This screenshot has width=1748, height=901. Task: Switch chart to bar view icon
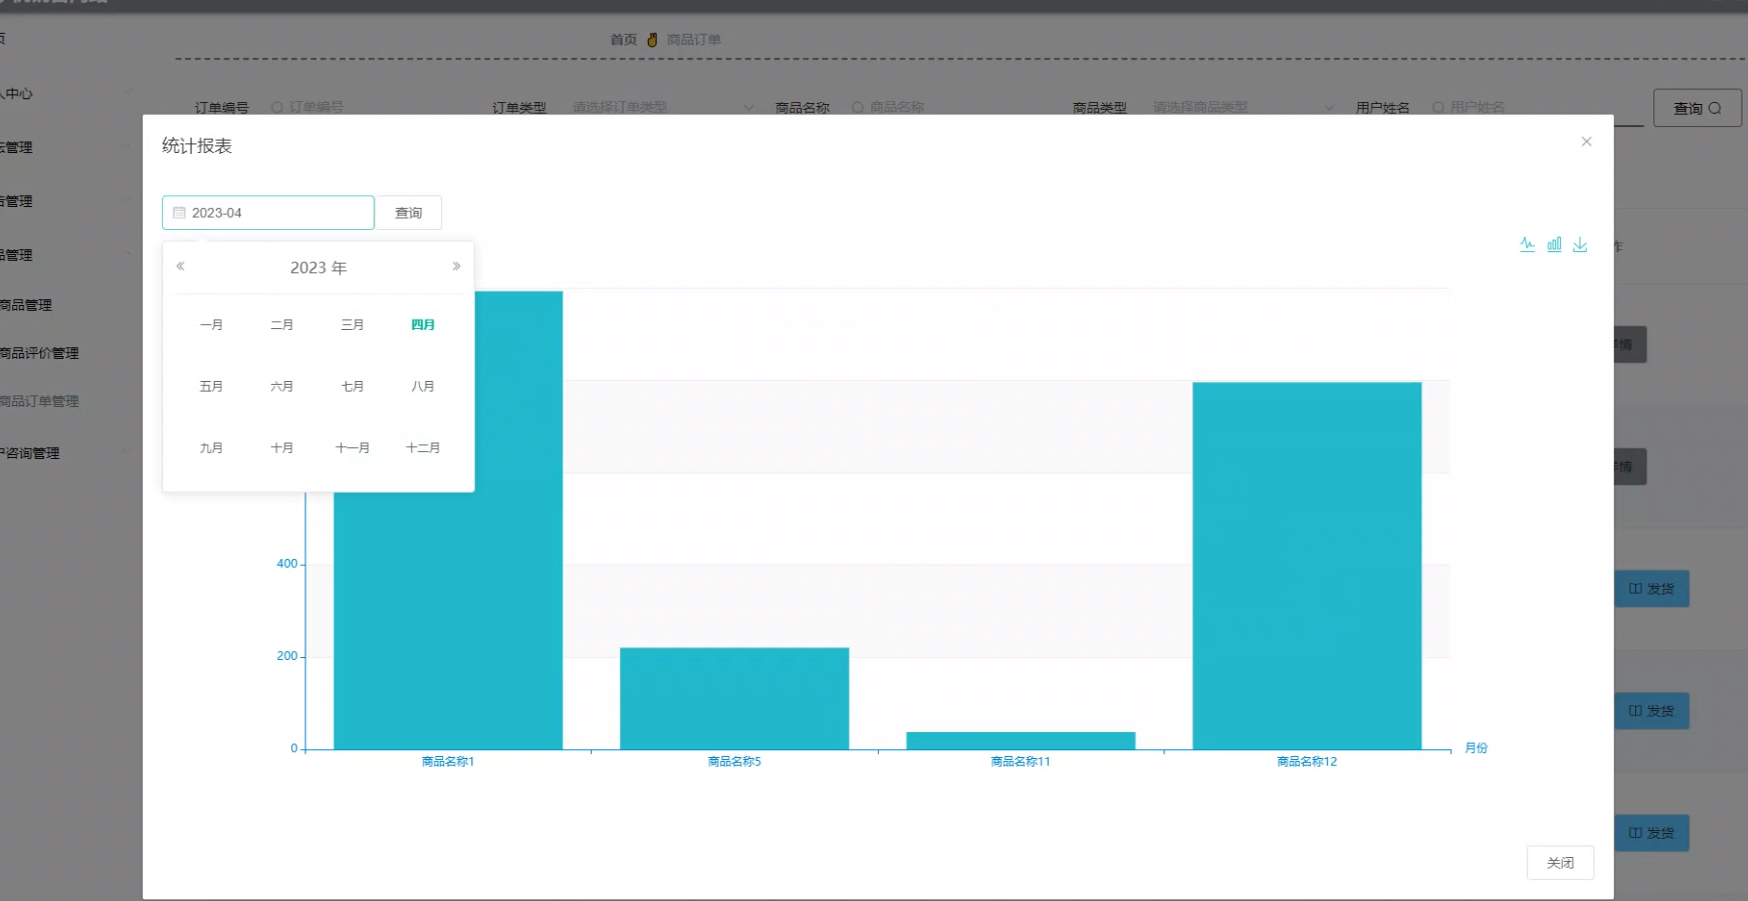click(x=1554, y=244)
